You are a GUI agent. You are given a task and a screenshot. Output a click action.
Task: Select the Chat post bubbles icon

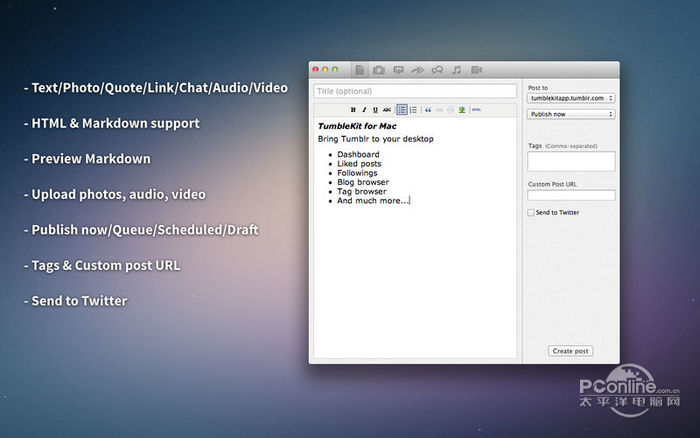437,70
